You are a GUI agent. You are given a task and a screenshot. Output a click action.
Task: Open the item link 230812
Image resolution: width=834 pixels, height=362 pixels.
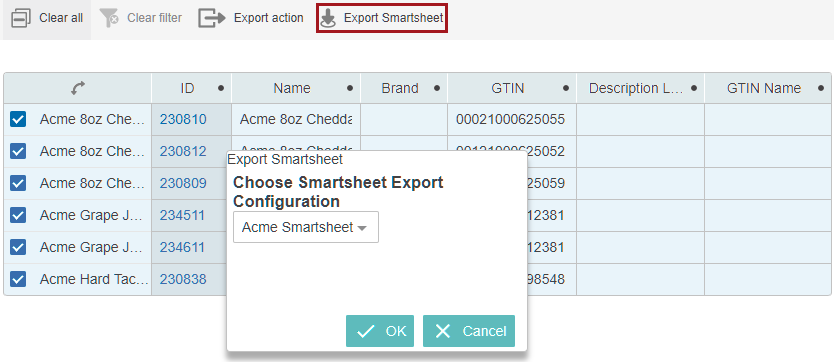click(x=183, y=151)
